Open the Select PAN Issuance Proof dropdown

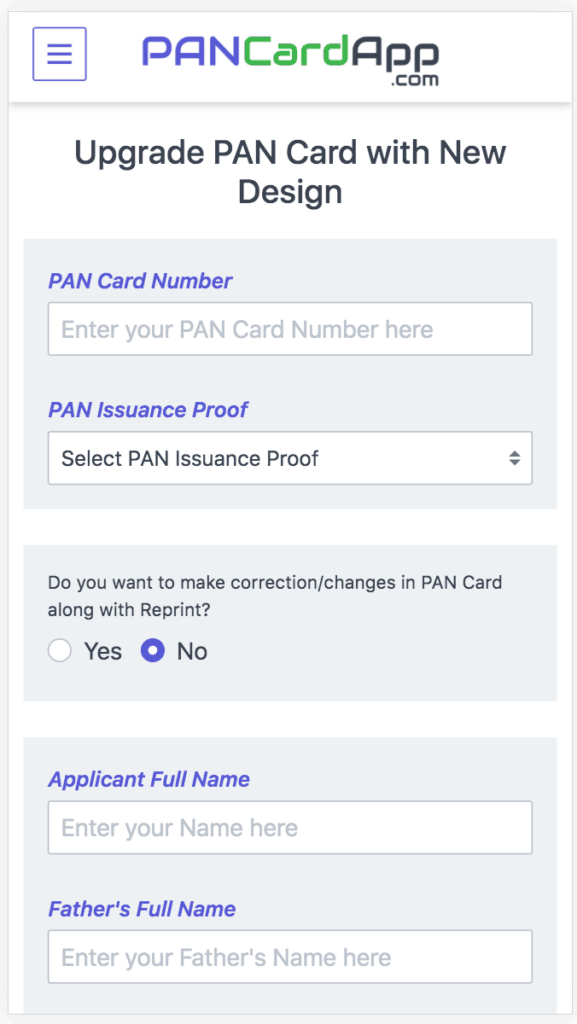pyautogui.click(x=290, y=458)
